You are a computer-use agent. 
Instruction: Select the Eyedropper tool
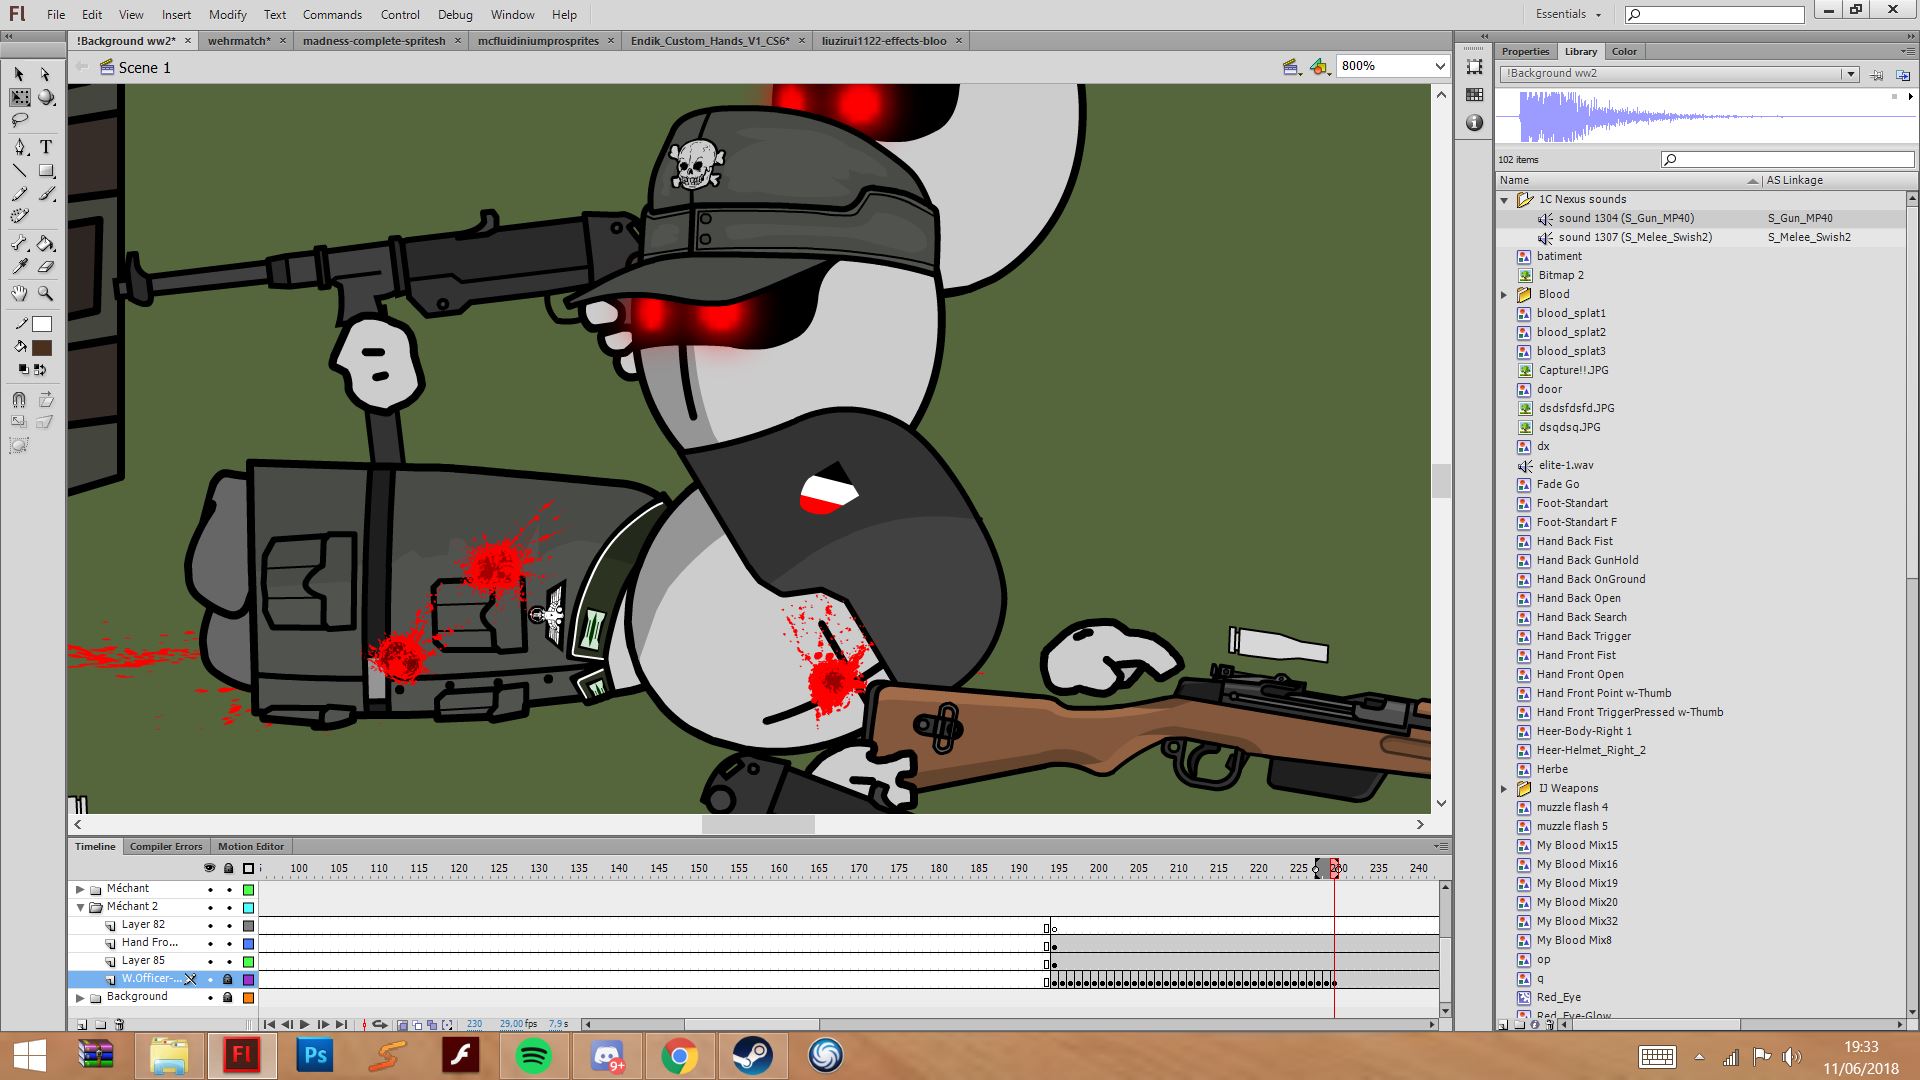click(x=19, y=266)
